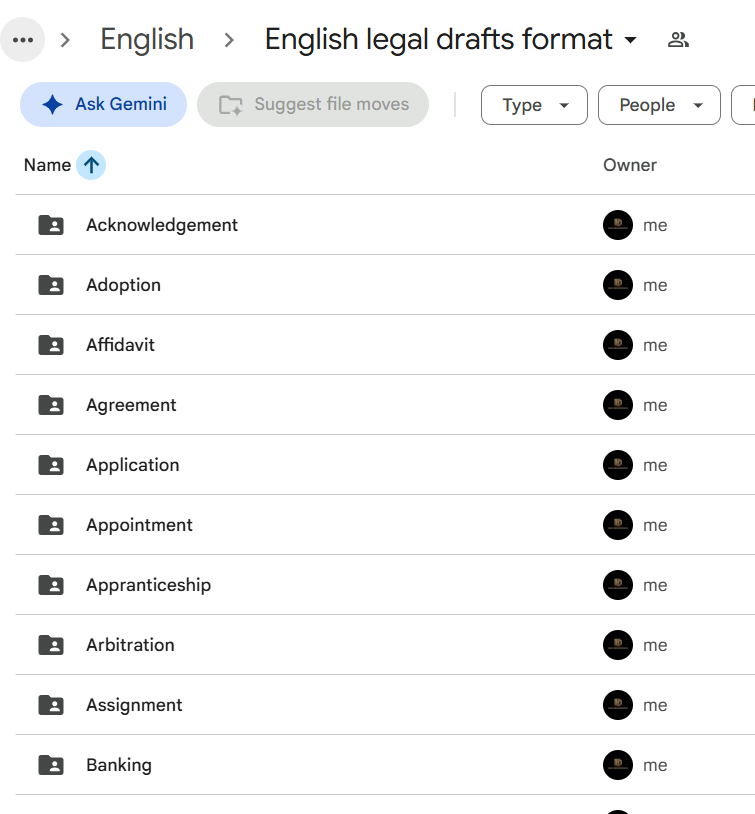755x814 pixels.
Task: Click the Owner column header
Action: point(630,165)
